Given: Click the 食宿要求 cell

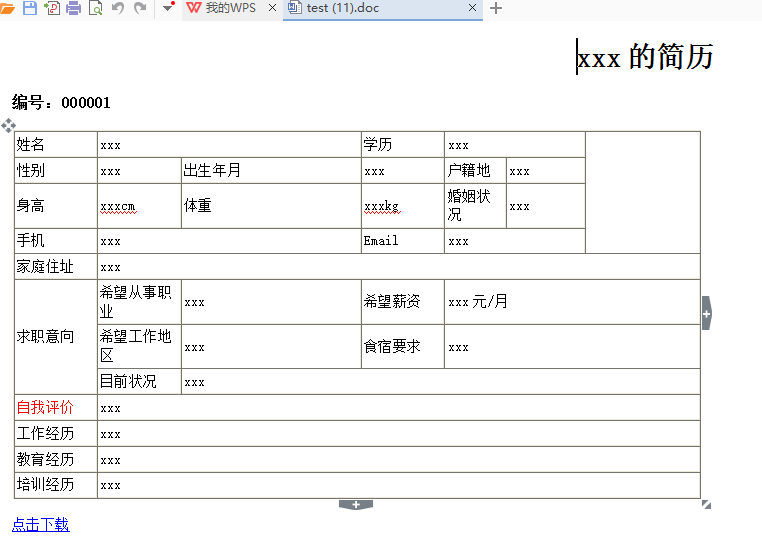Looking at the screenshot, I should [x=403, y=347].
